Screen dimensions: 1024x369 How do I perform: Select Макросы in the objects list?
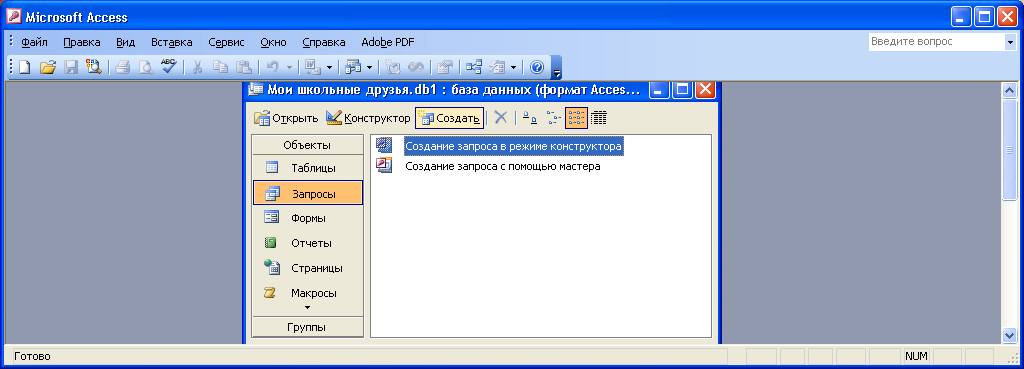[x=307, y=293]
